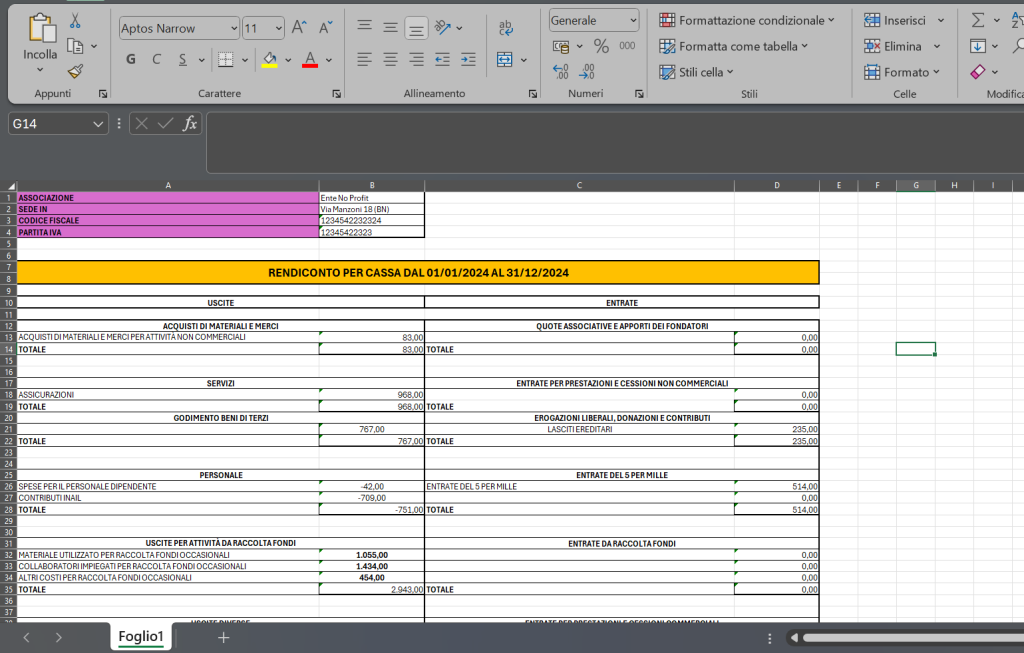Click the wrap text icon
This screenshot has width=1024, height=653.
[506, 28]
